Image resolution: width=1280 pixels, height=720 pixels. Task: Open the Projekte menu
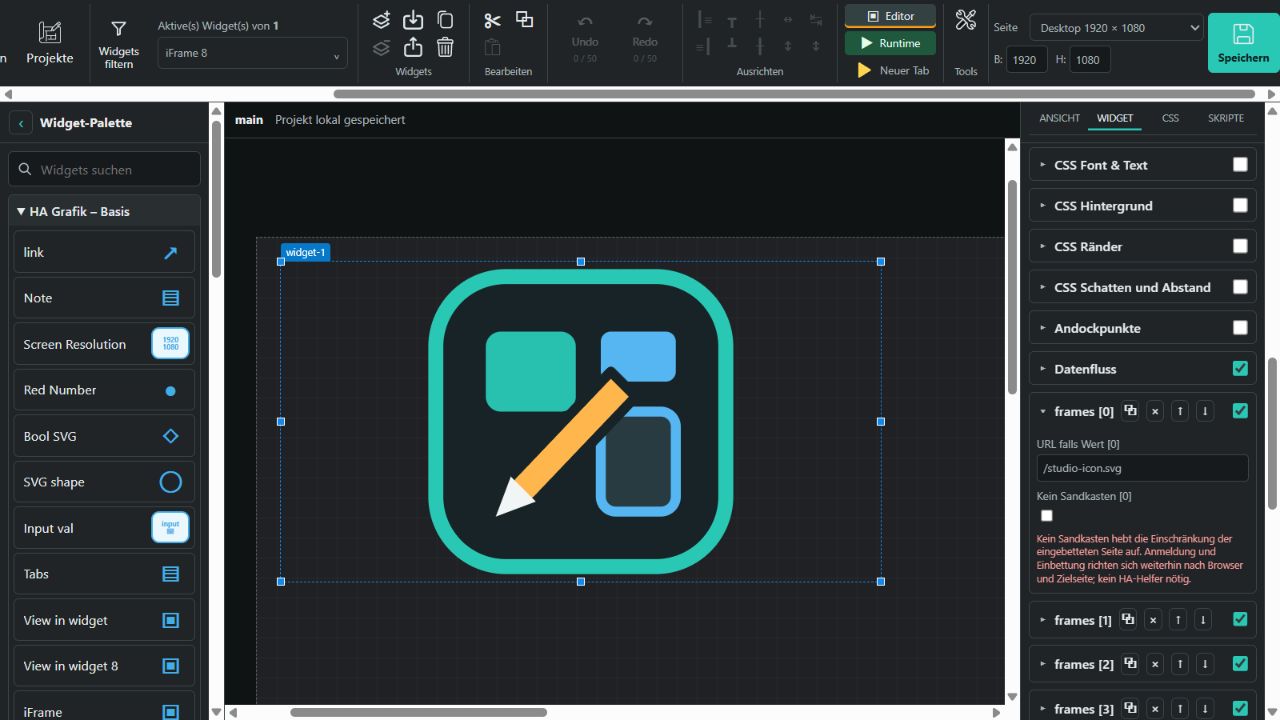point(50,44)
